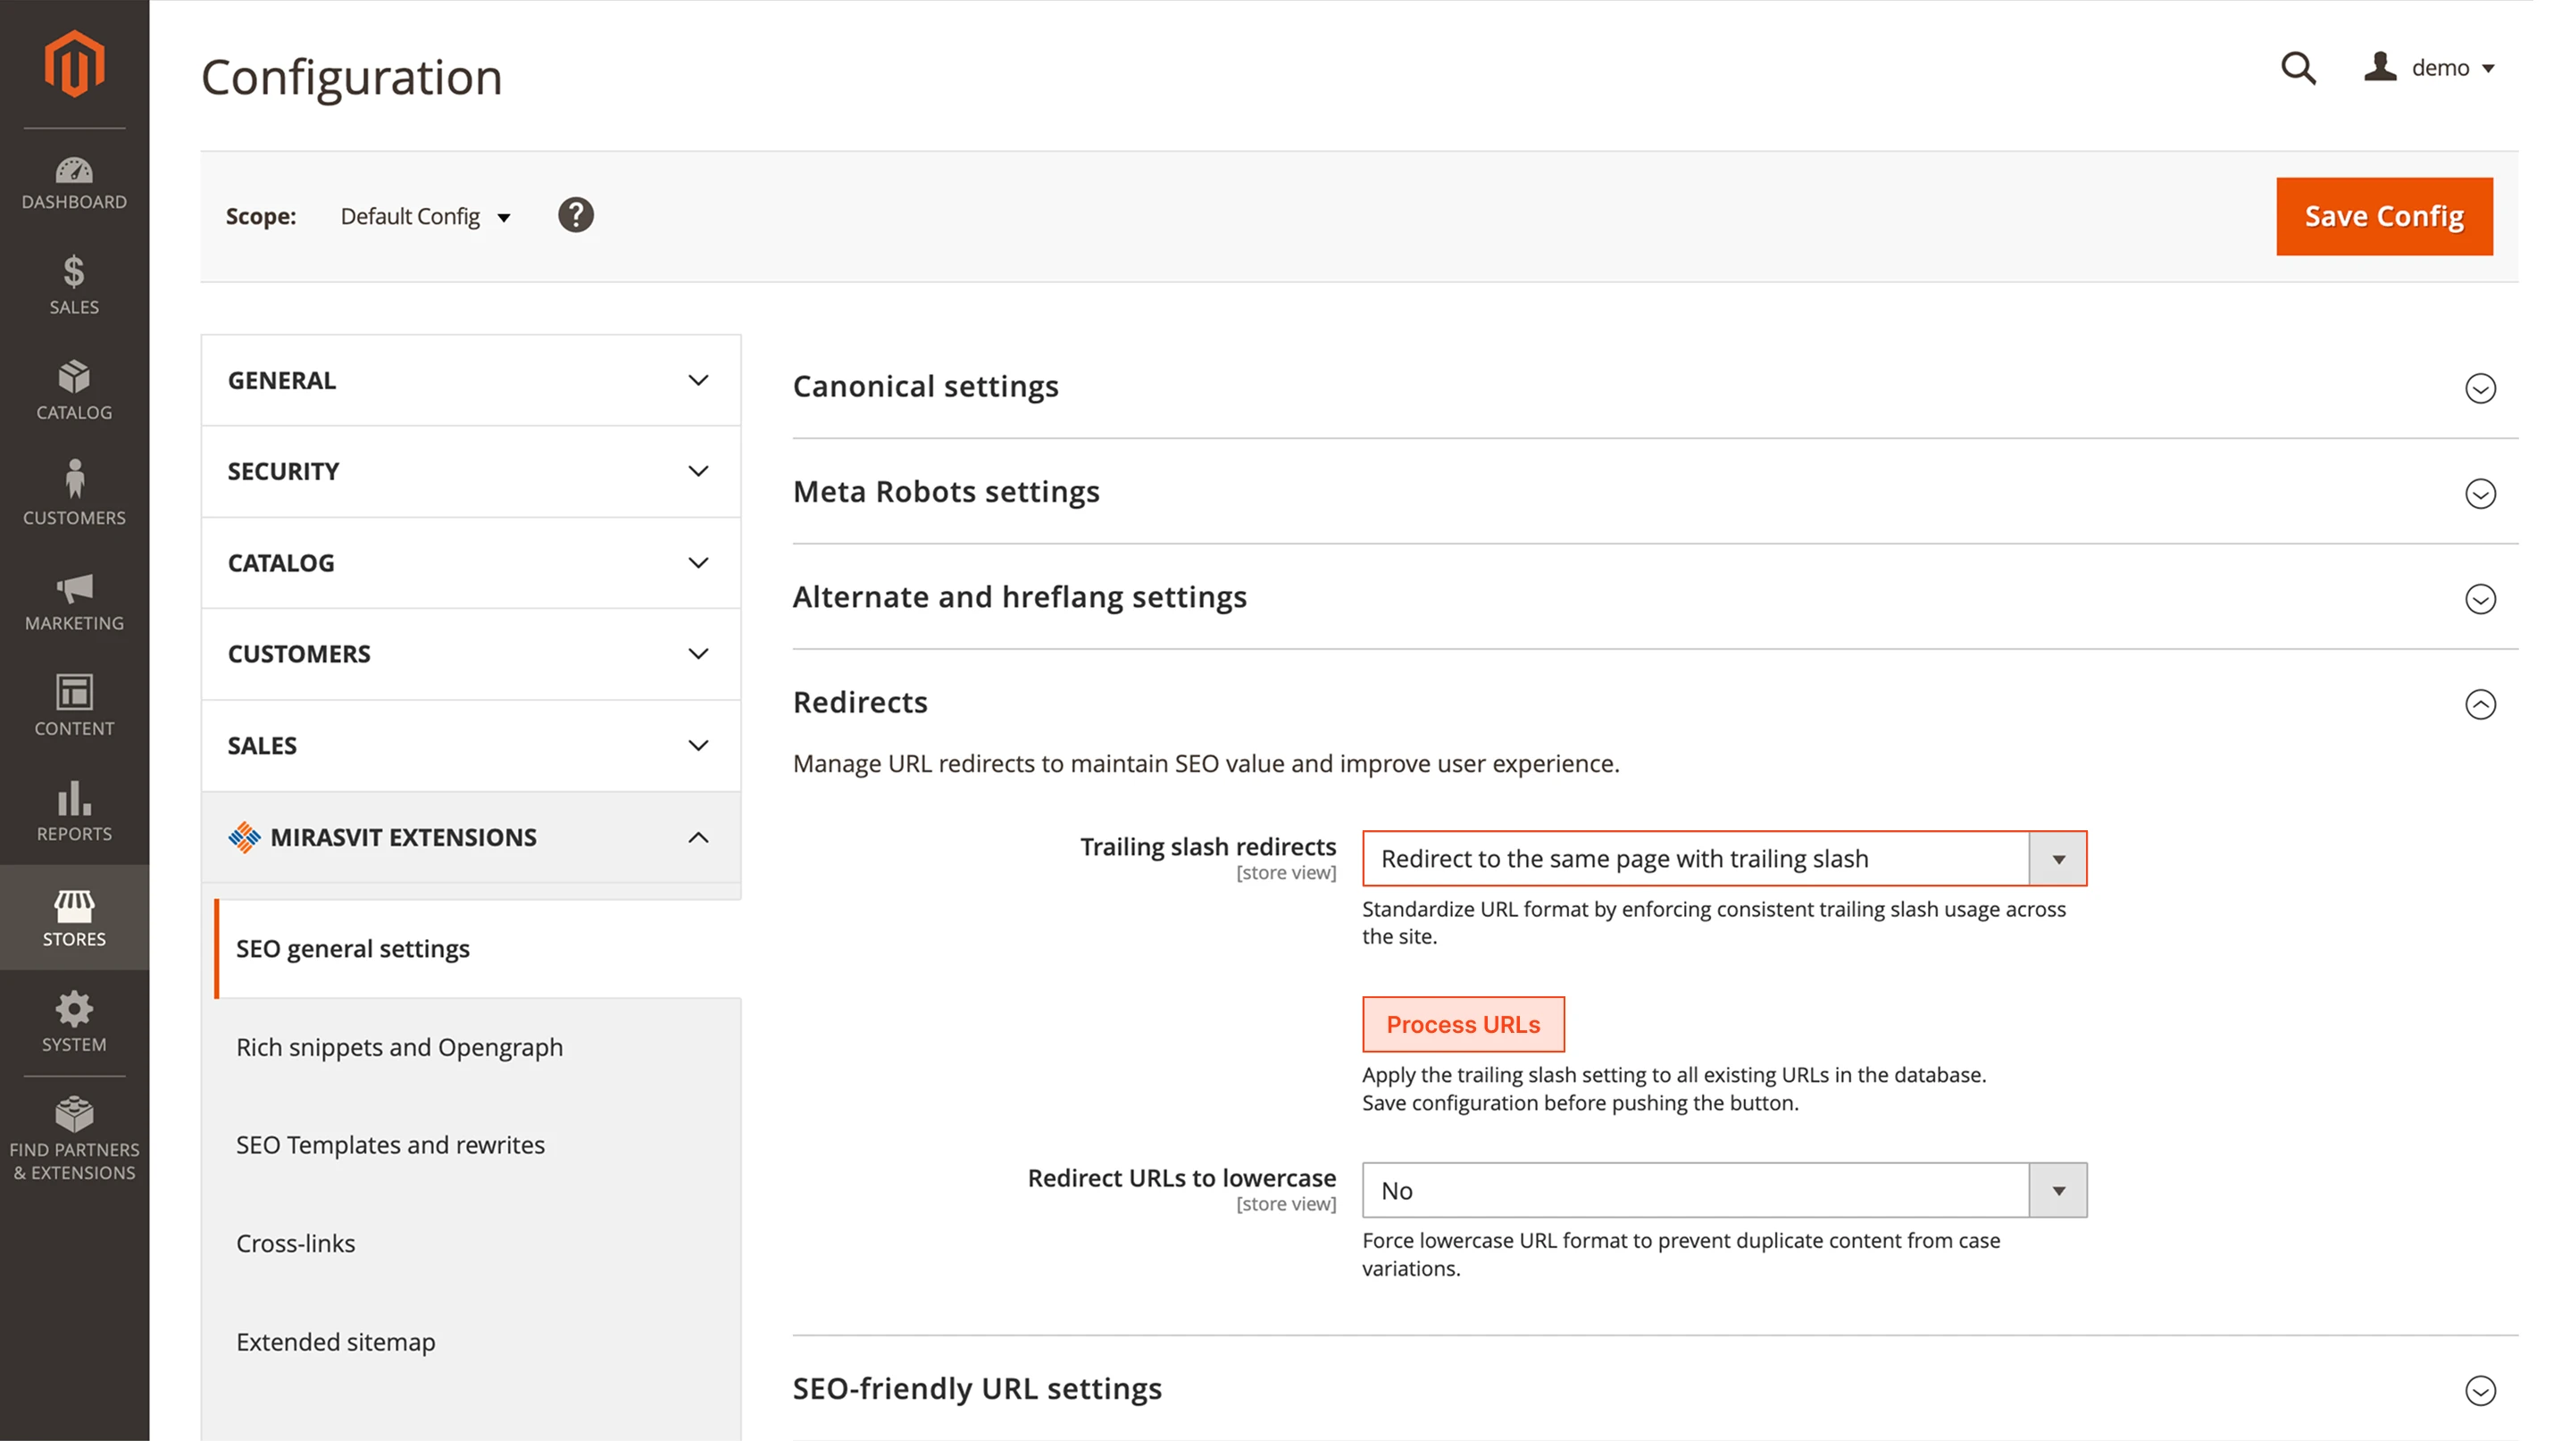Select the Sales icon in the sidebar
The height and width of the screenshot is (1456, 2570).
coord(74,287)
